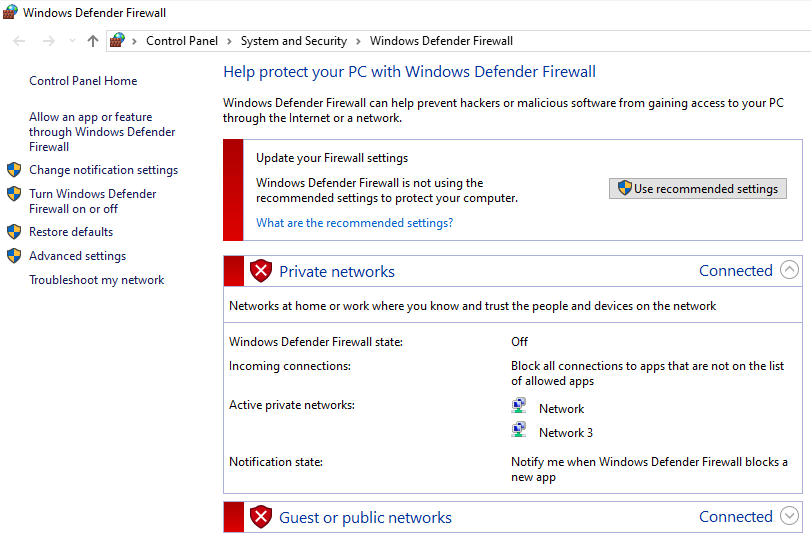Click the firewall icon in address bar
Viewport: 811px width, 543px height.
tap(117, 40)
